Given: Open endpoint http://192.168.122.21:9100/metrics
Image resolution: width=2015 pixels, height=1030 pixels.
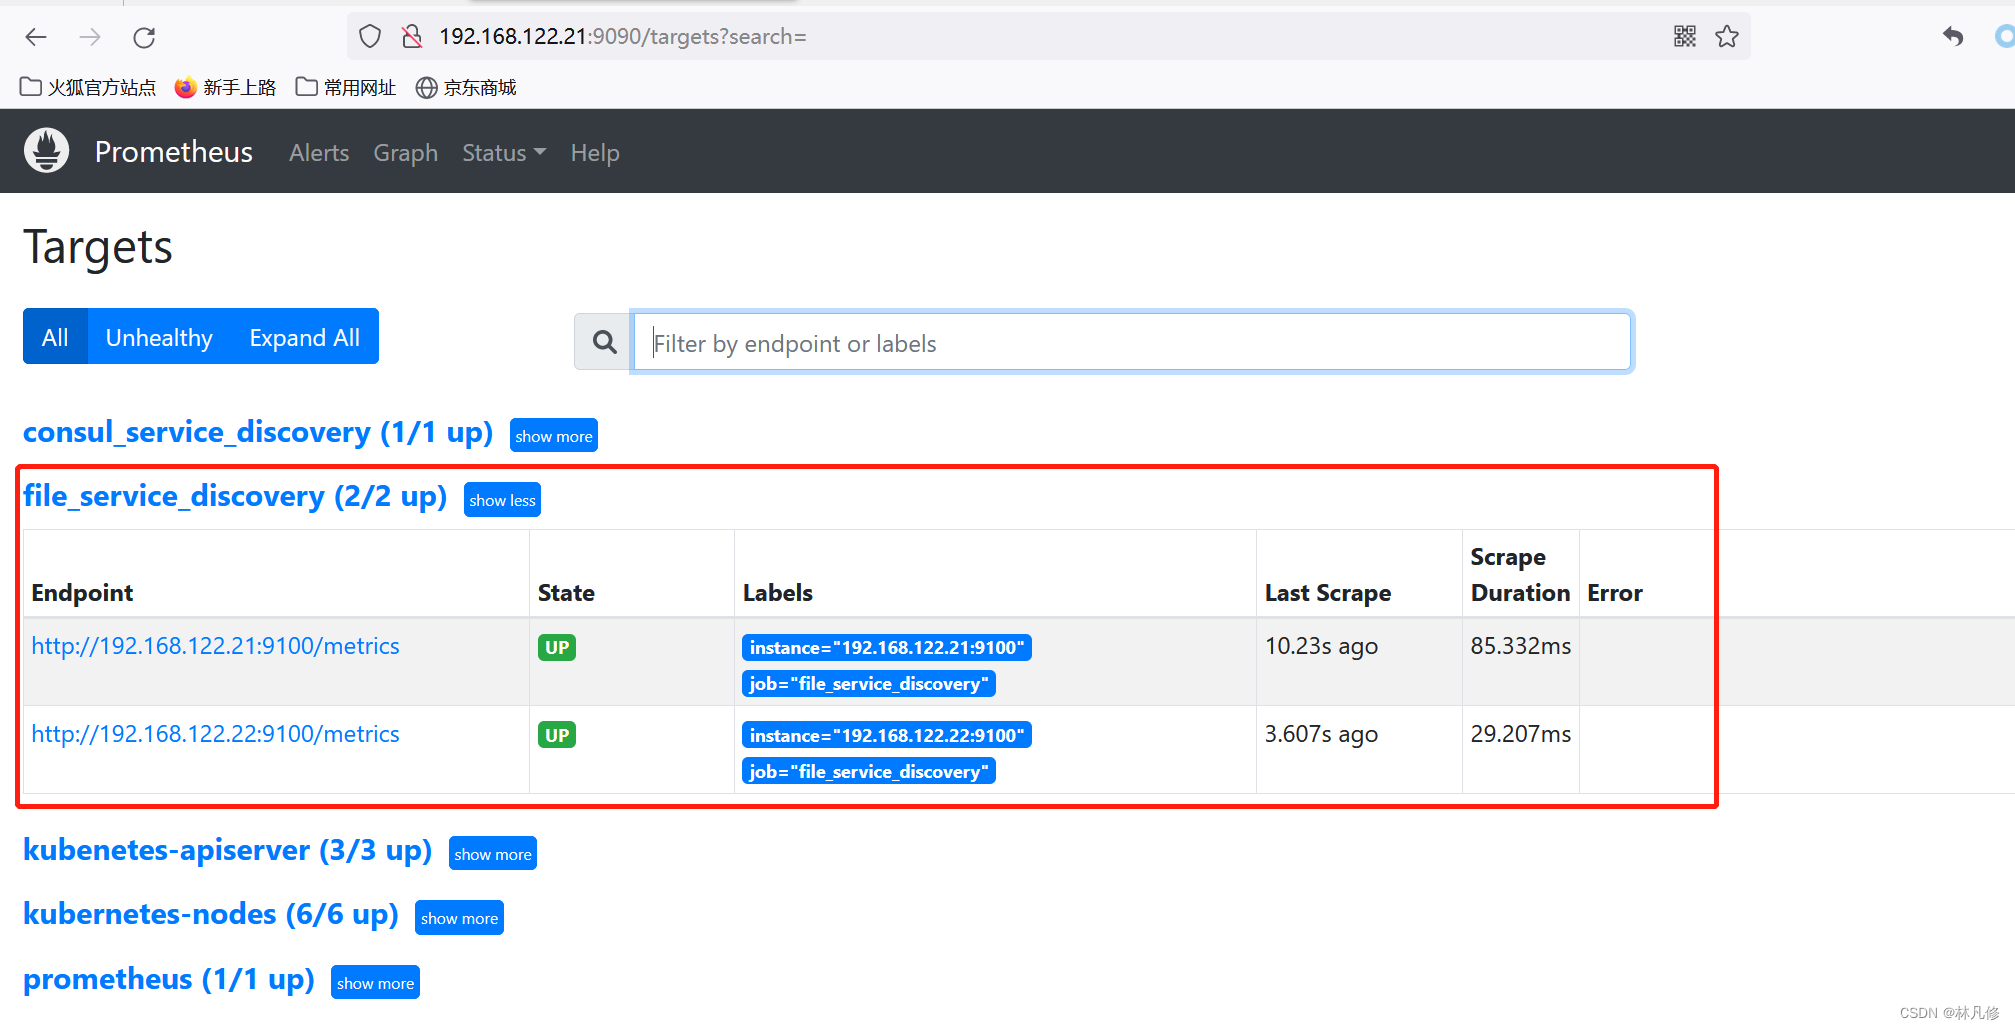Looking at the screenshot, I should [x=215, y=646].
